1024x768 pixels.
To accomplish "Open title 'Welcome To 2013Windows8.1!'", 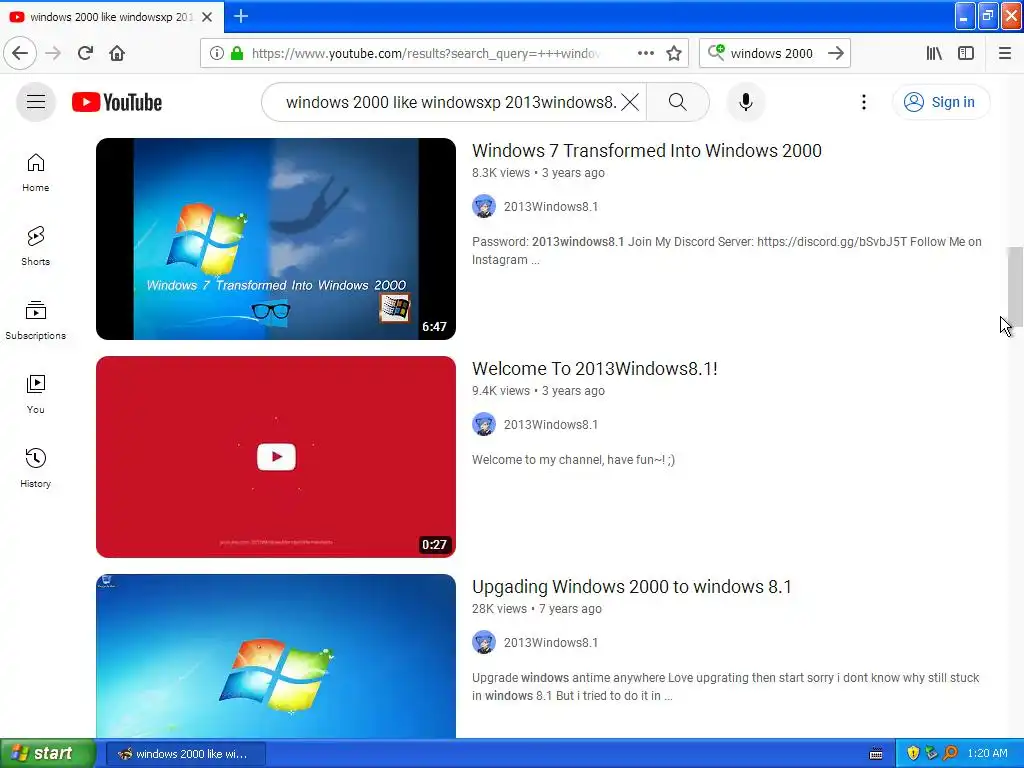I will pos(595,369).
